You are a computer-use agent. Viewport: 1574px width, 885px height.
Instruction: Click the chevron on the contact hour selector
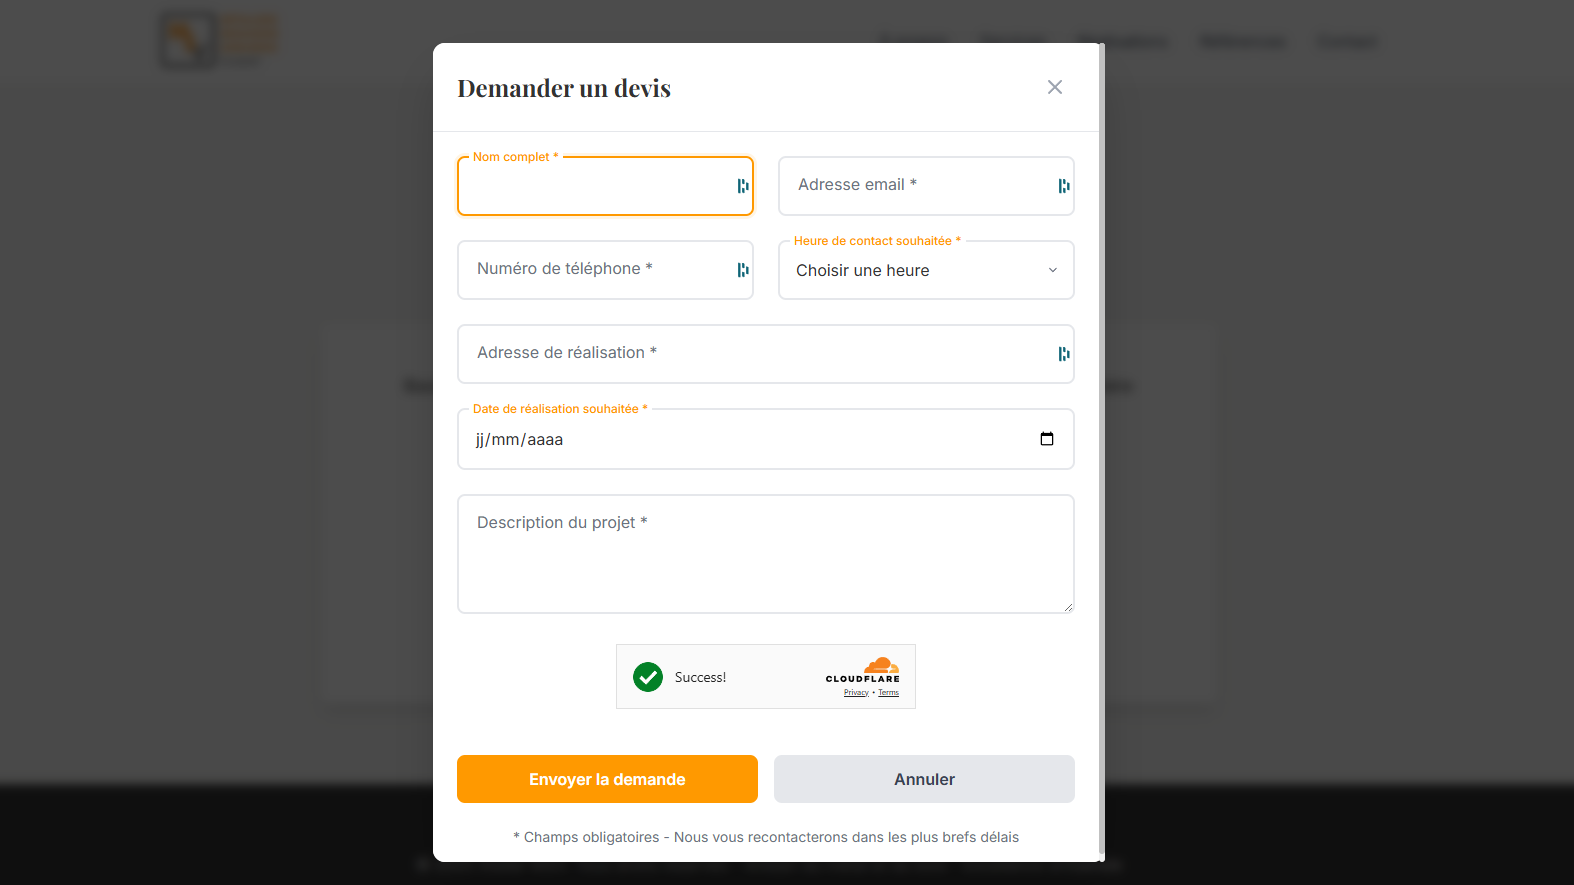pos(1052,270)
